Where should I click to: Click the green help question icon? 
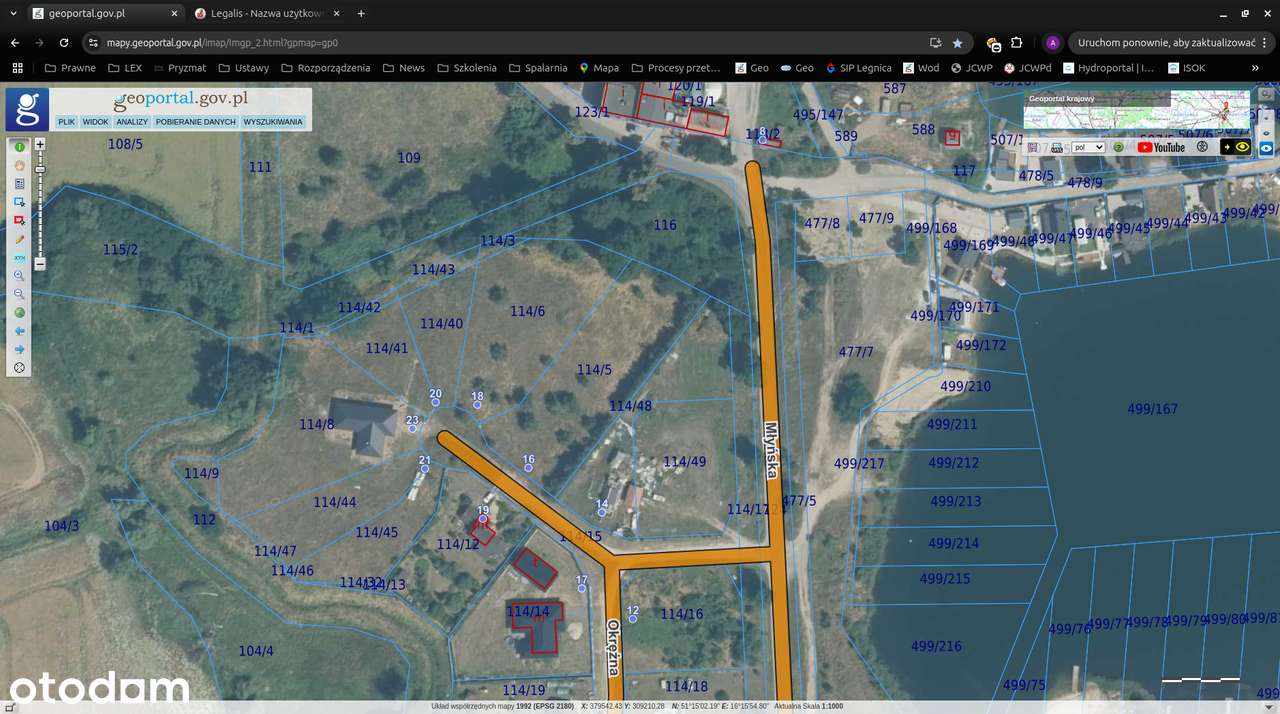tap(1119, 147)
